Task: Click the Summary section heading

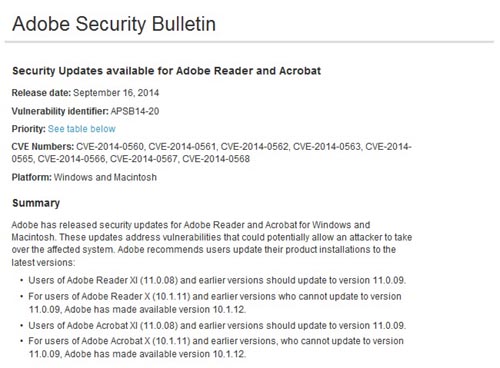Action: [x=36, y=203]
